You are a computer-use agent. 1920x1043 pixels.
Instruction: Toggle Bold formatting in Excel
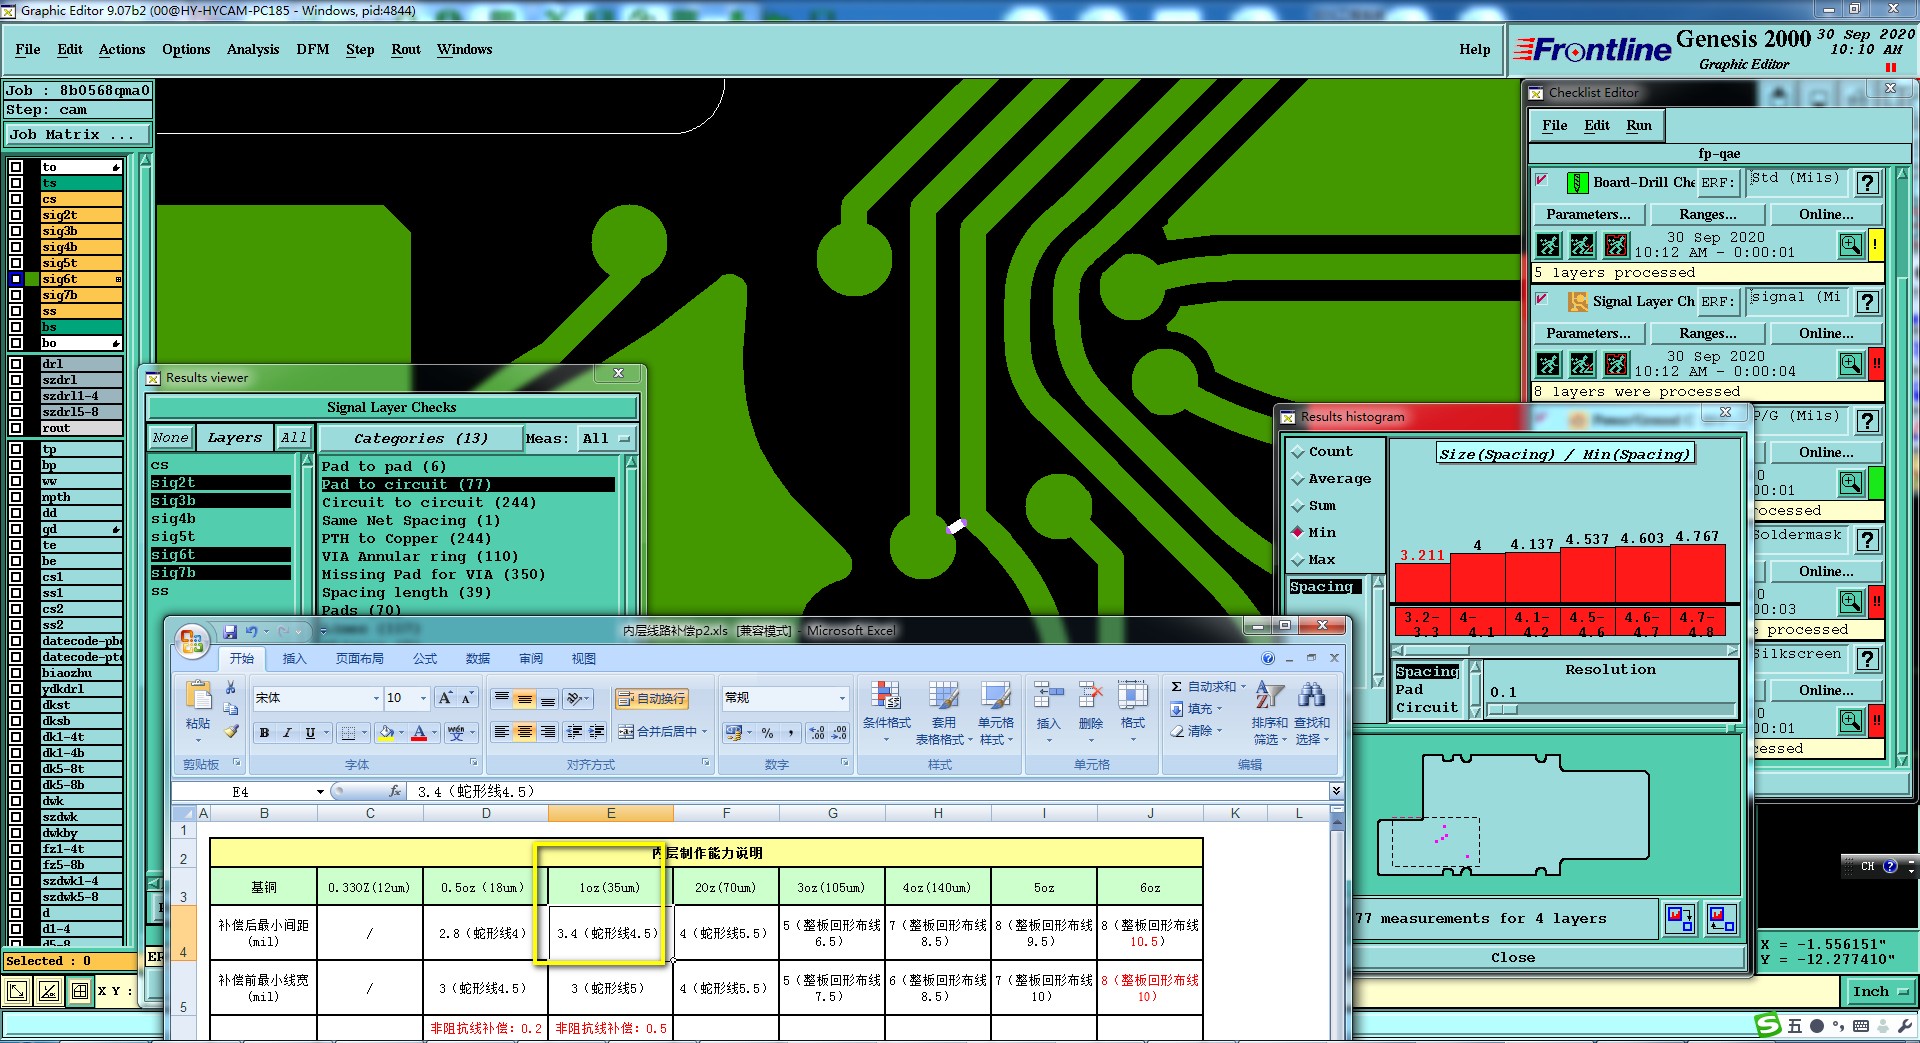tap(264, 733)
